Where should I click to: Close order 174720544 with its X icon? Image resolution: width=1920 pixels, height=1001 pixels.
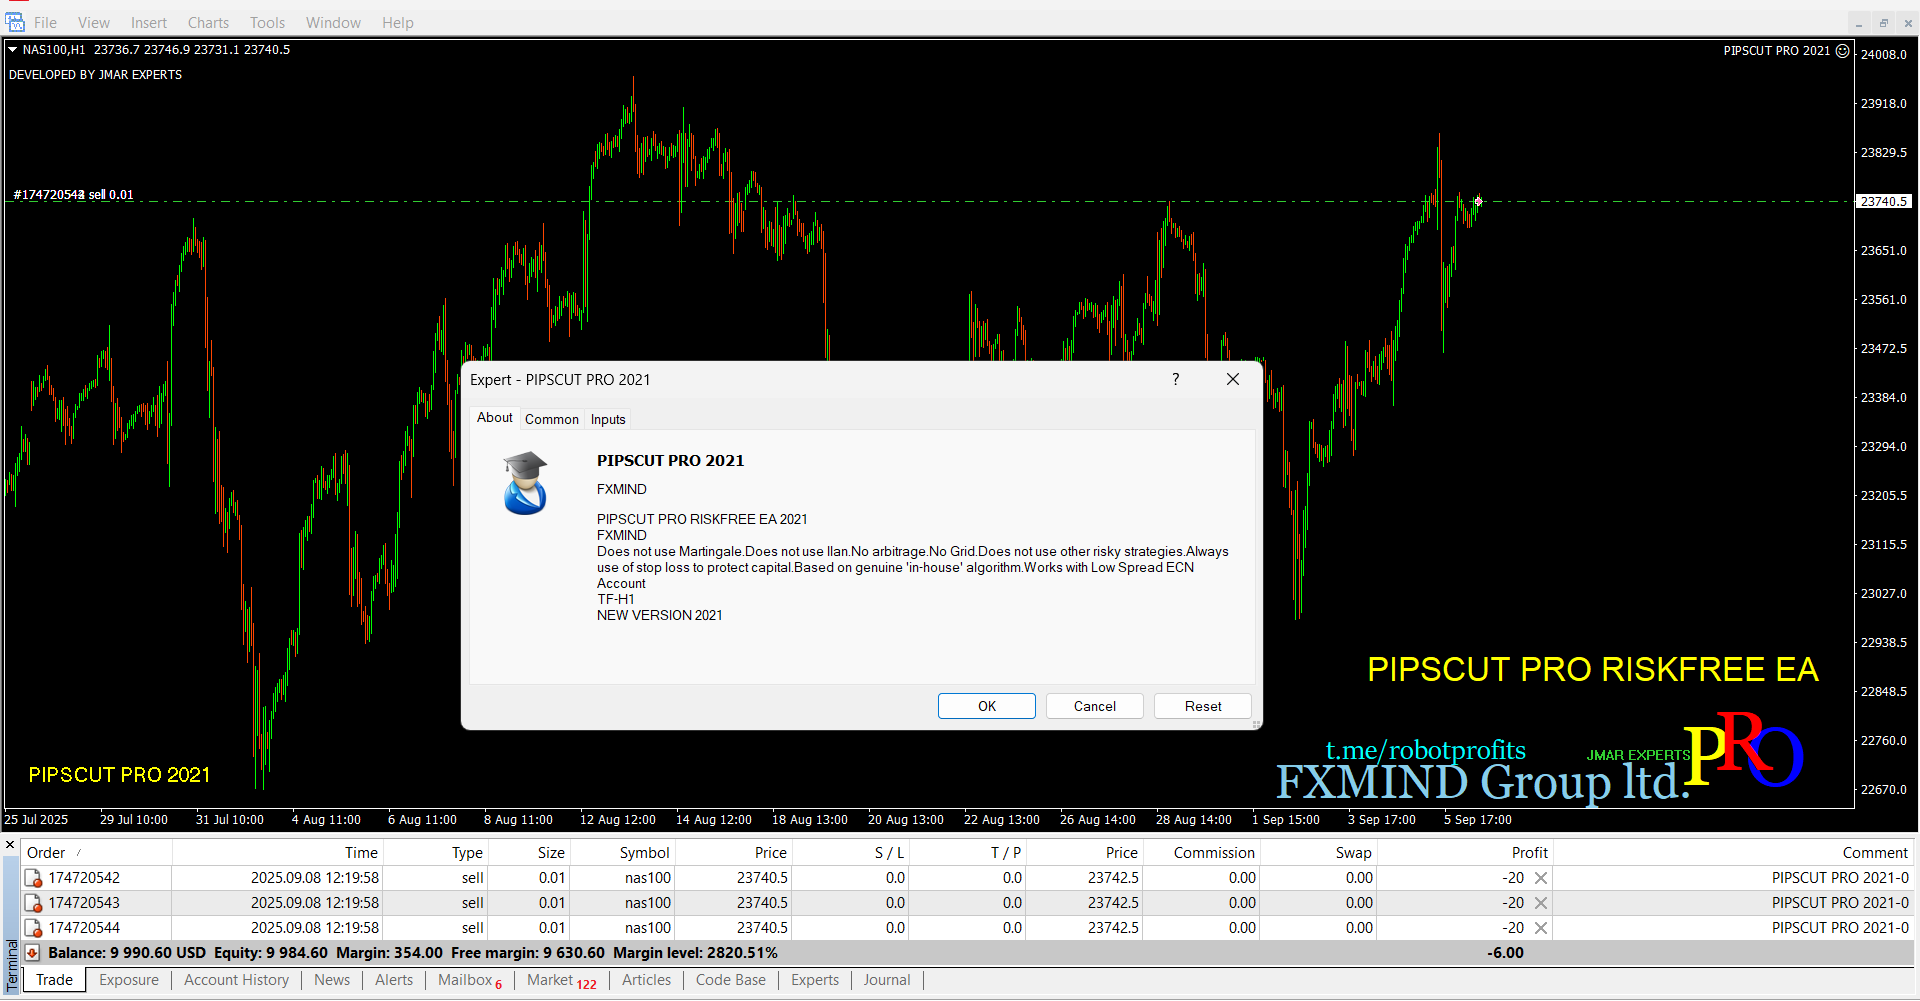(x=1541, y=928)
